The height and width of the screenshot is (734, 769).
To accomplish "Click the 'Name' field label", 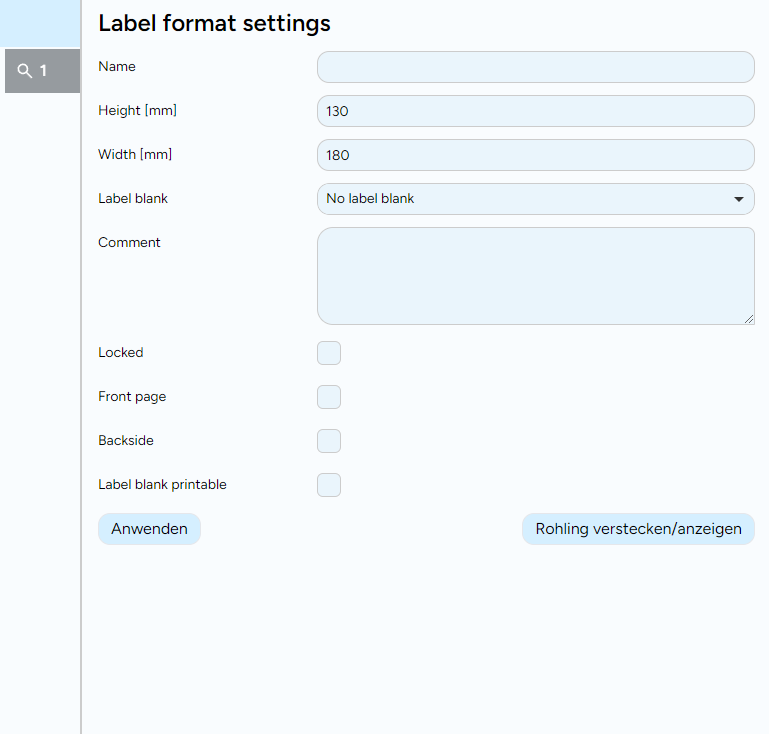I will (x=117, y=67).
